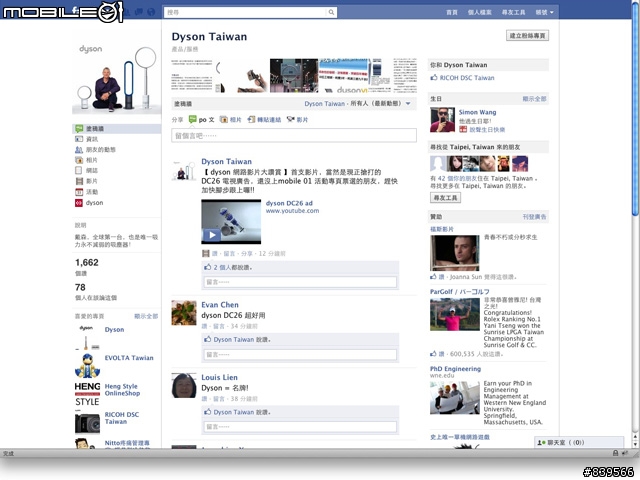Click Evan Chen's avatar thumbnail
The image size is (640, 480).
pos(184,313)
